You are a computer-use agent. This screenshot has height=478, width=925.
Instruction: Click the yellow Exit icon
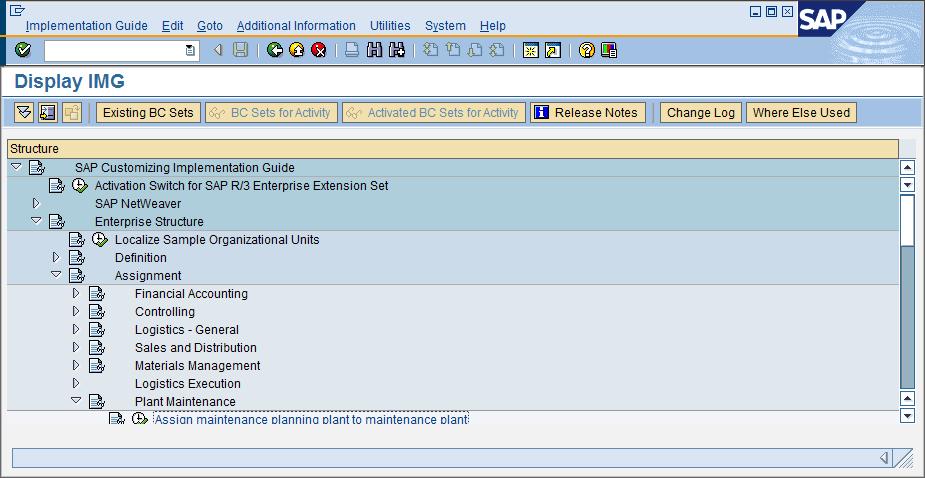coord(297,50)
